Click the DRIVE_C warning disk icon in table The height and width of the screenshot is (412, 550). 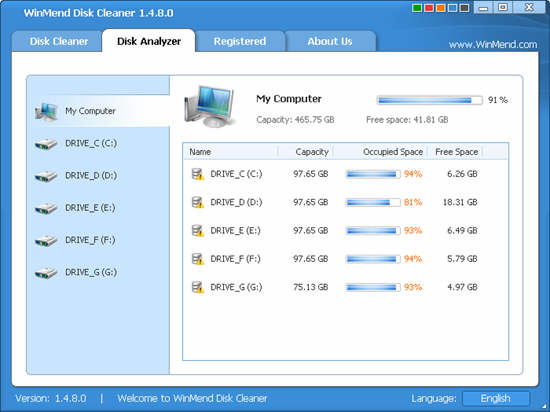[197, 174]
